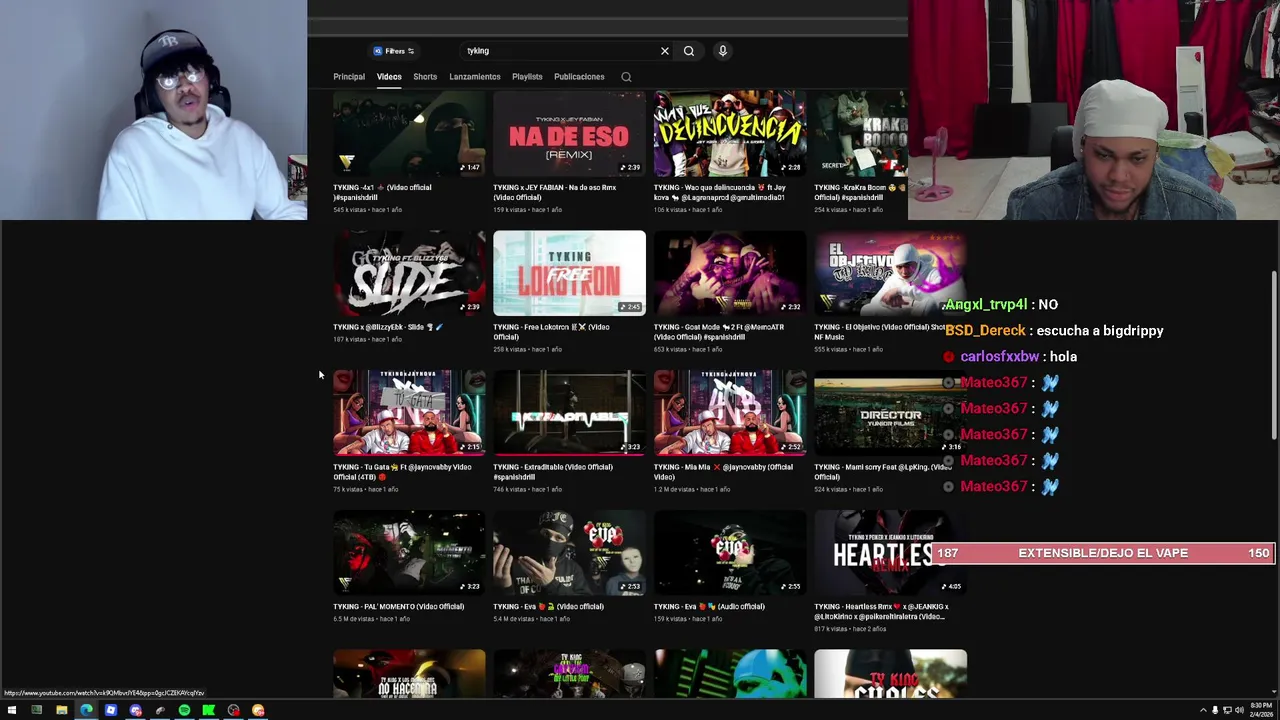The width and height of the screenshot is (1280, 720).
Task: Open the El Objetivo video thumbnail
Action: point(890,273)
